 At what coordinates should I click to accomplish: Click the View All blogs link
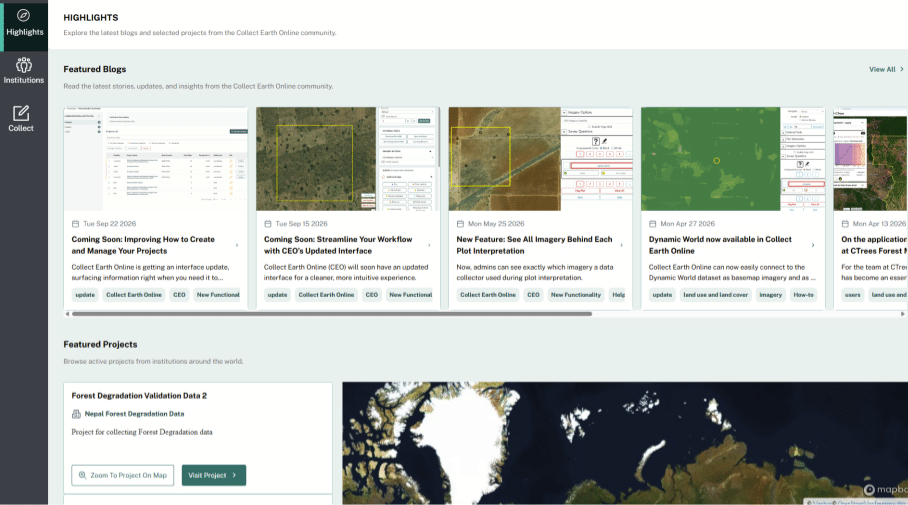[x=882, y=69]
